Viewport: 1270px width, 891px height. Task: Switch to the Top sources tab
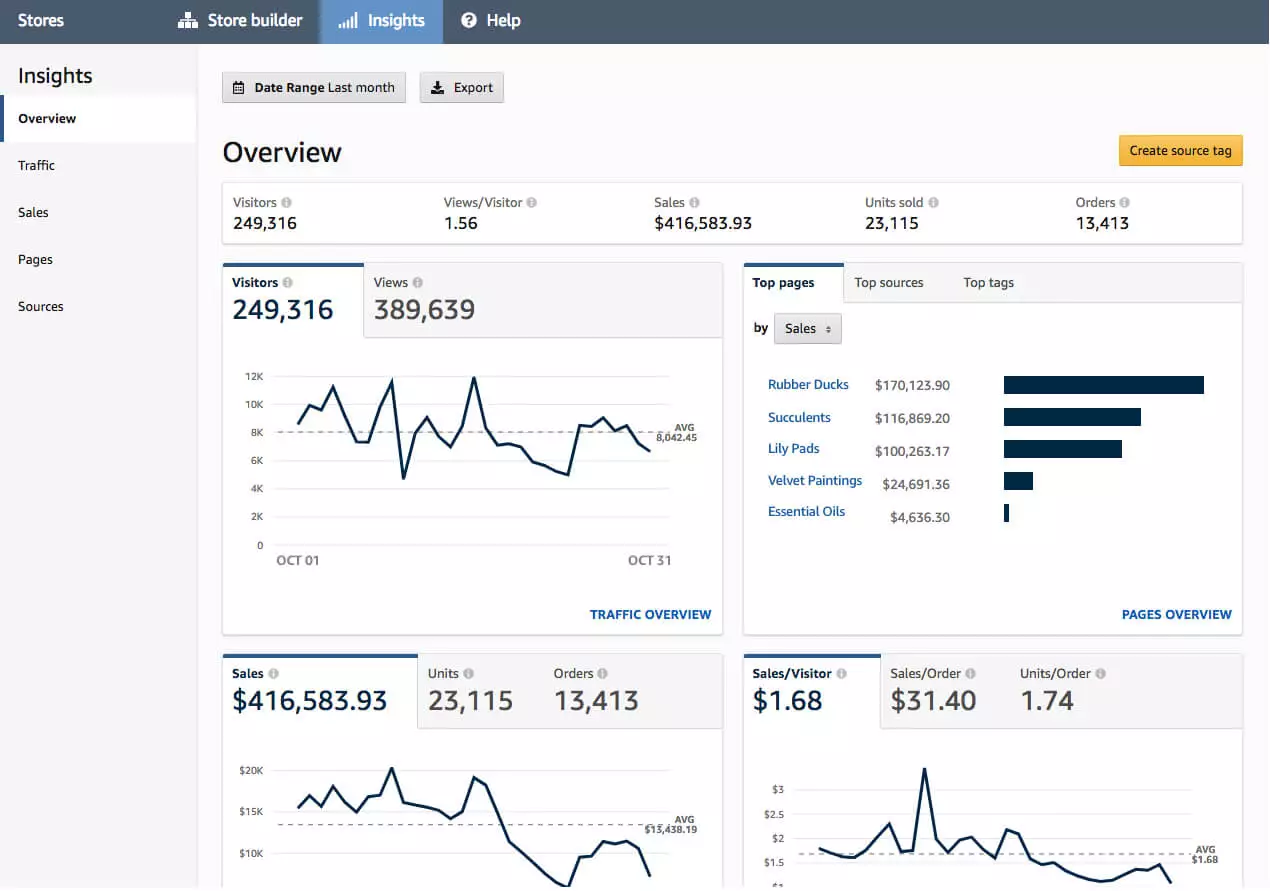pyautogui.click(x=888, y=283)
